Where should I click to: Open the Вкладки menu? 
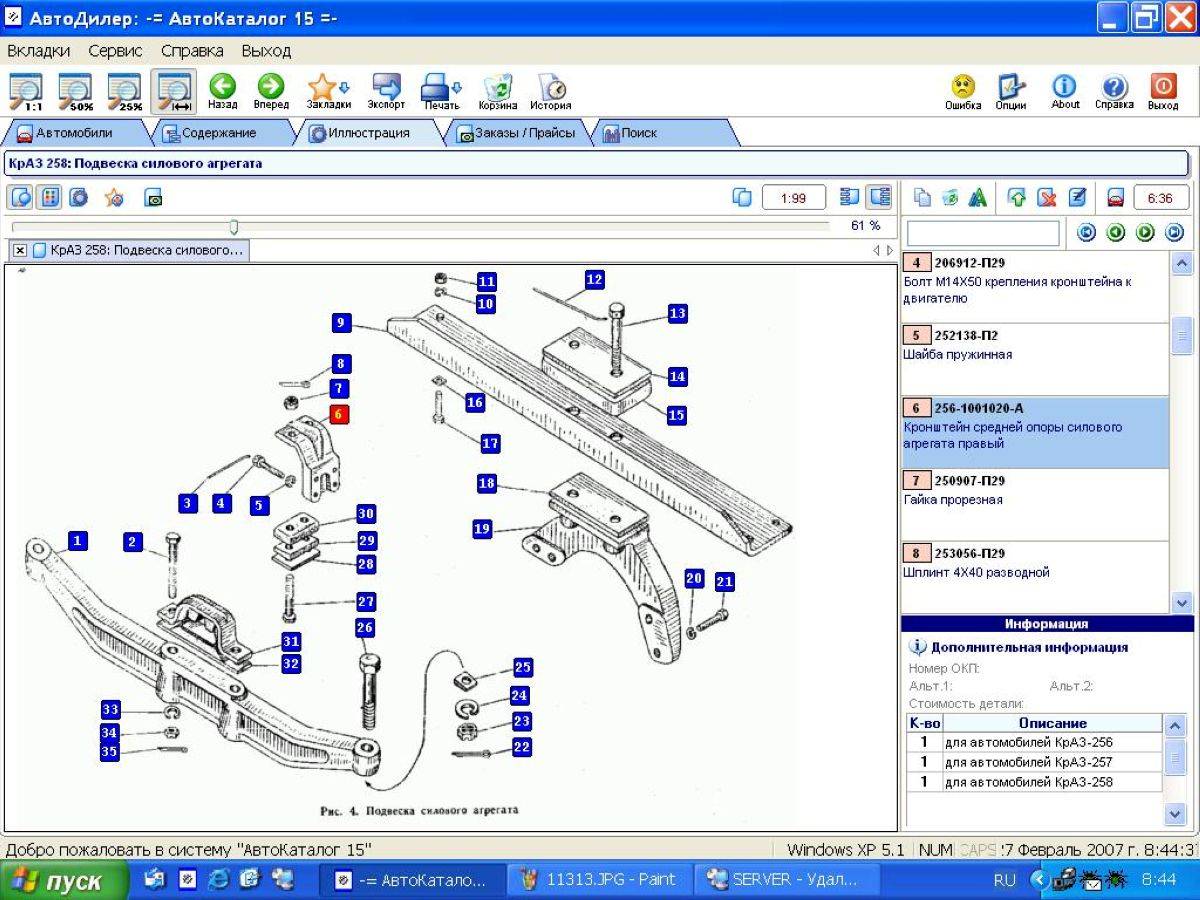(x=38, y=50)
